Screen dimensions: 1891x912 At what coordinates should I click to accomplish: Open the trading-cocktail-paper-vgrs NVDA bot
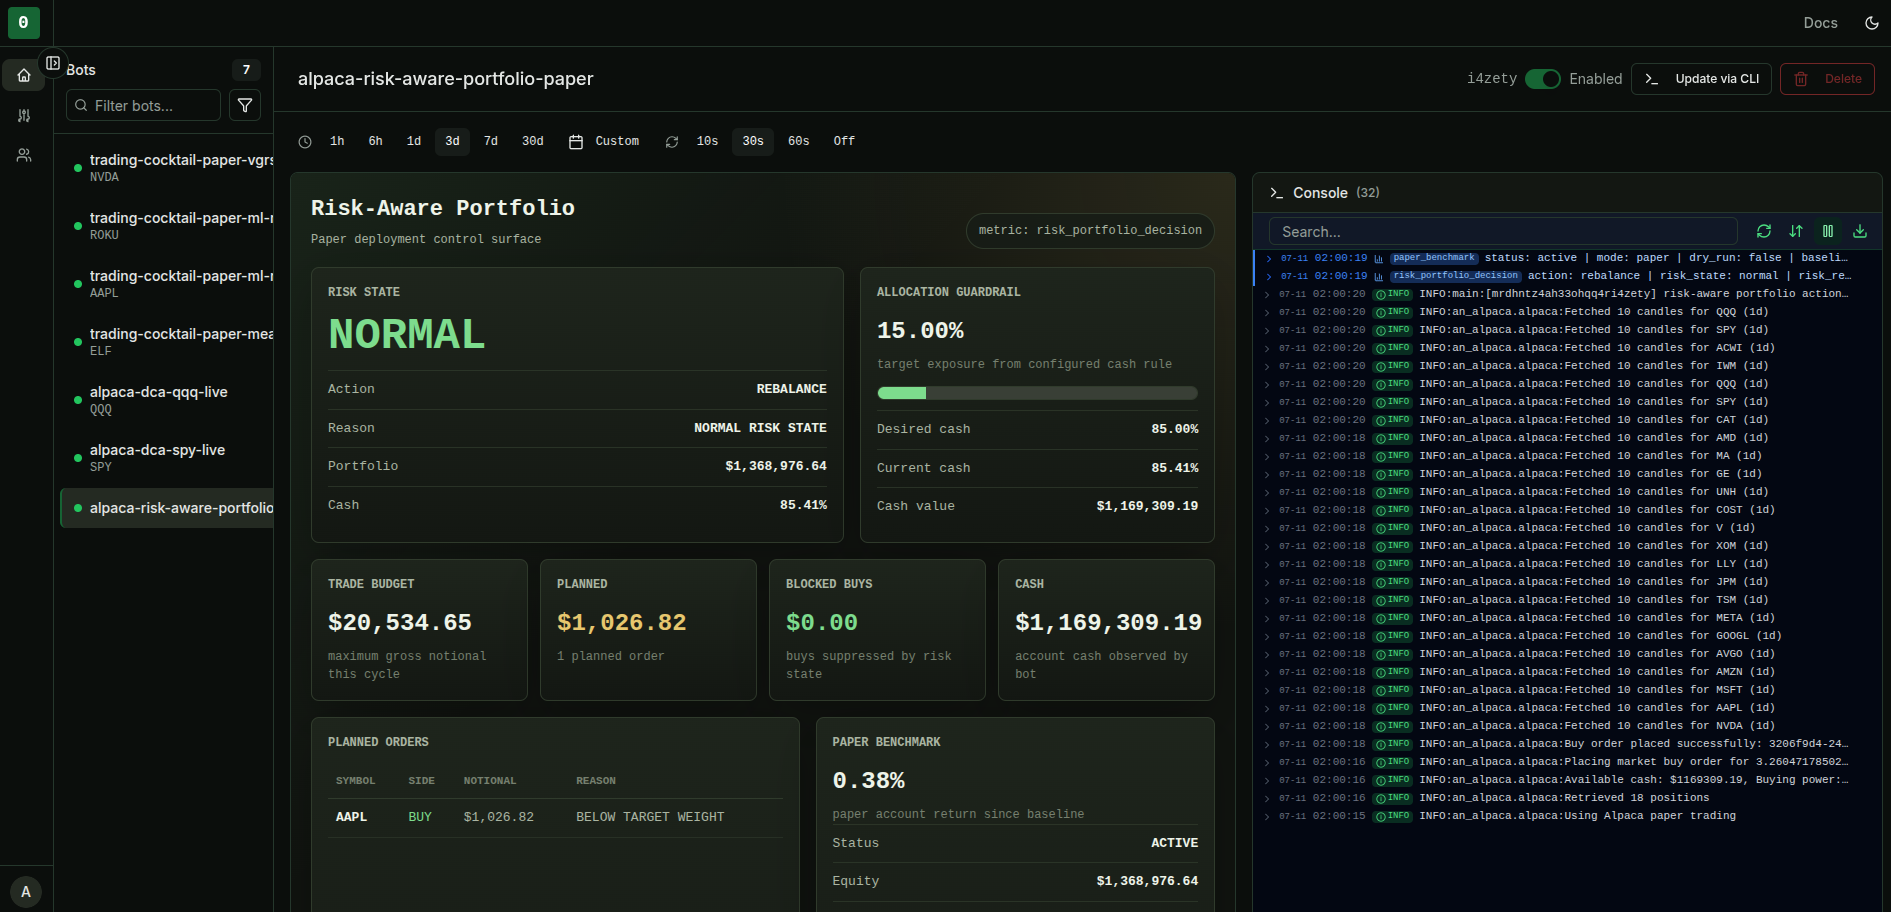pyautogui.click(x=168, y=168)
